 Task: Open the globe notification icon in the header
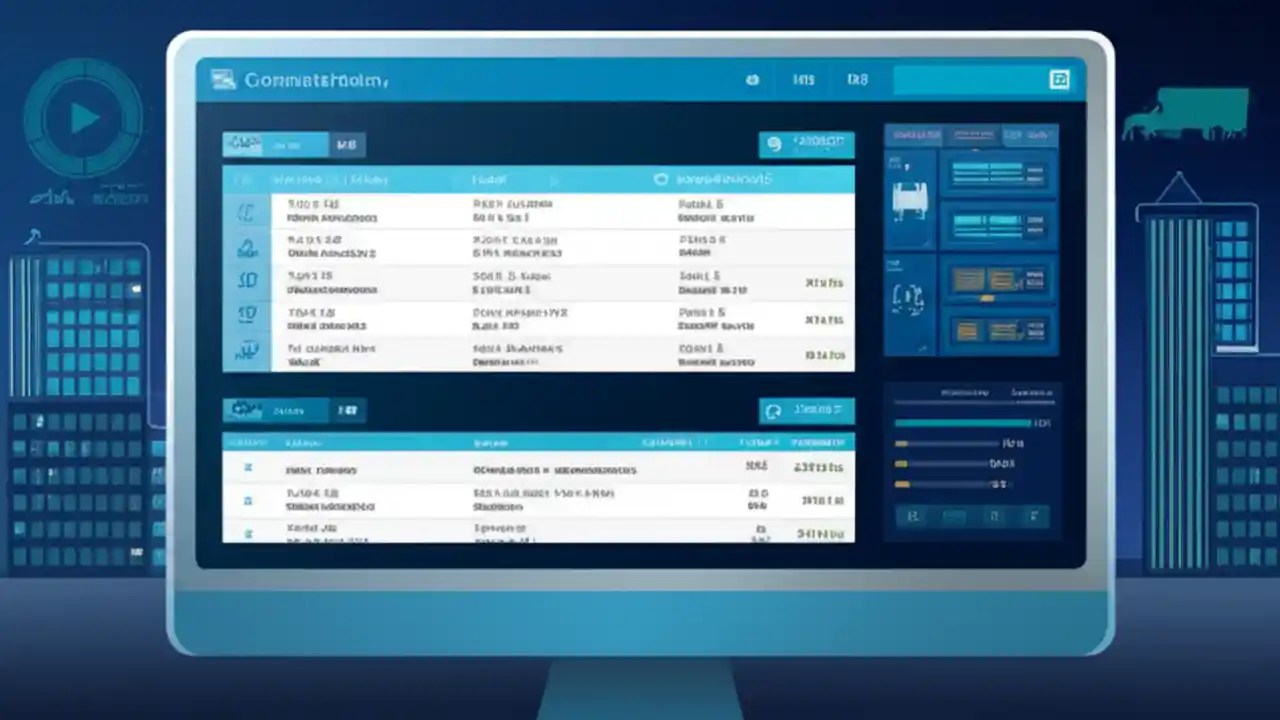753,80
